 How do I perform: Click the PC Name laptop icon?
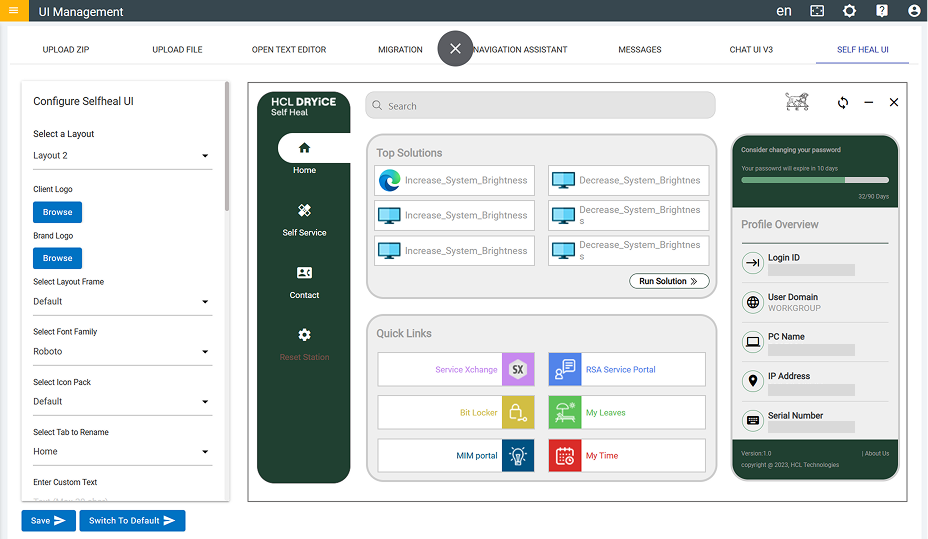point(753,342)
